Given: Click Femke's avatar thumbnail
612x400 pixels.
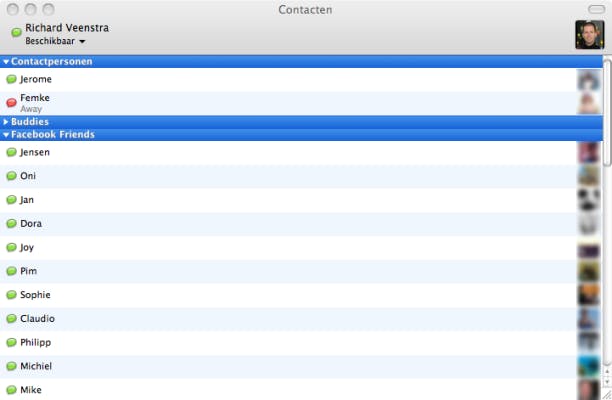Looking at the screenshot, I should tap(589, 103).
